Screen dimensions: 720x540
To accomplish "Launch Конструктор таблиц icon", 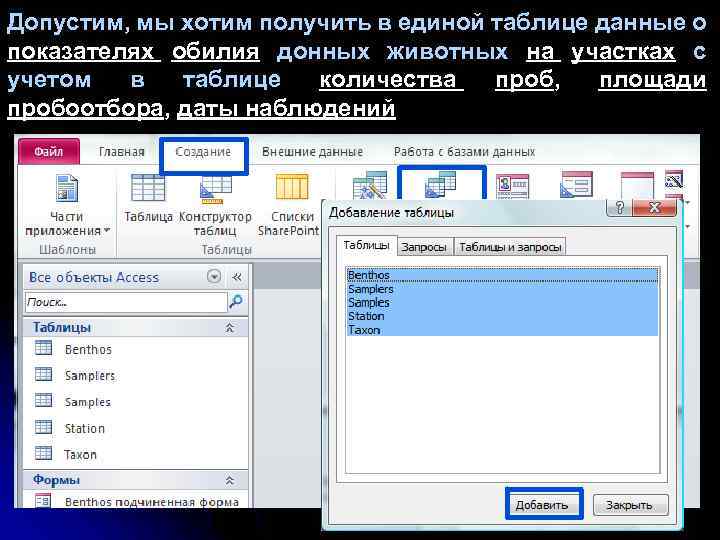I will 215,205.
